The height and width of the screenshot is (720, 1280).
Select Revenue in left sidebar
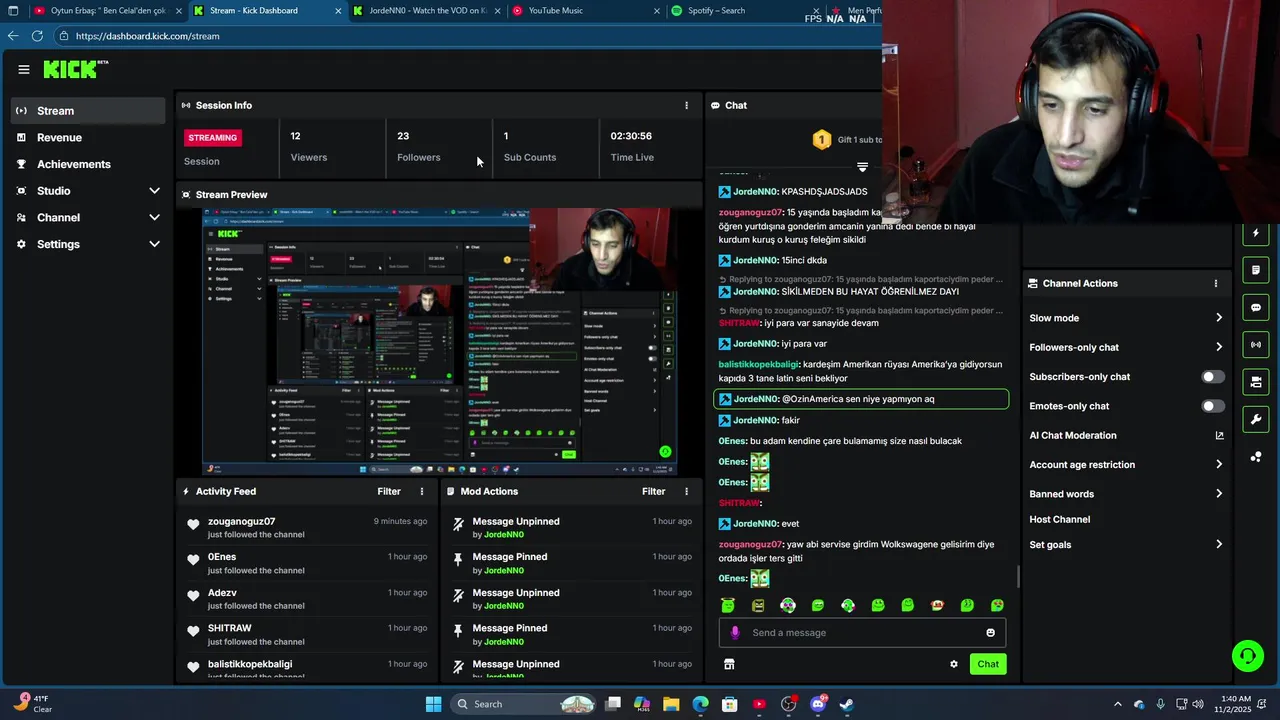click(x=88, y=138)
